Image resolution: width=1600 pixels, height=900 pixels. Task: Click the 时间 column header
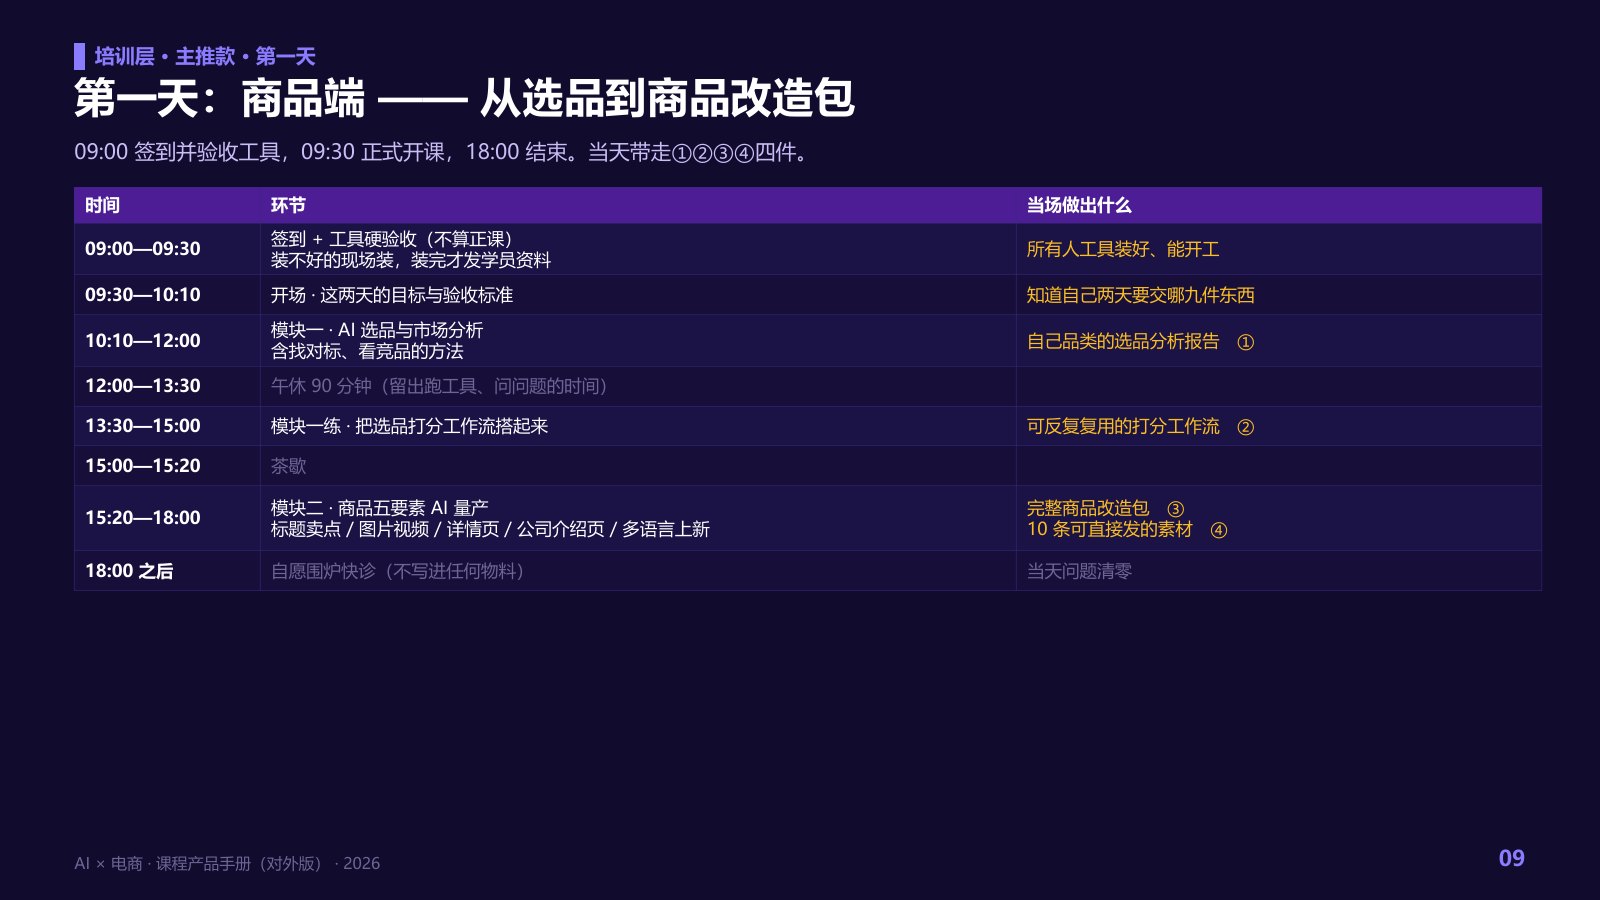click(x=167, y=205)
